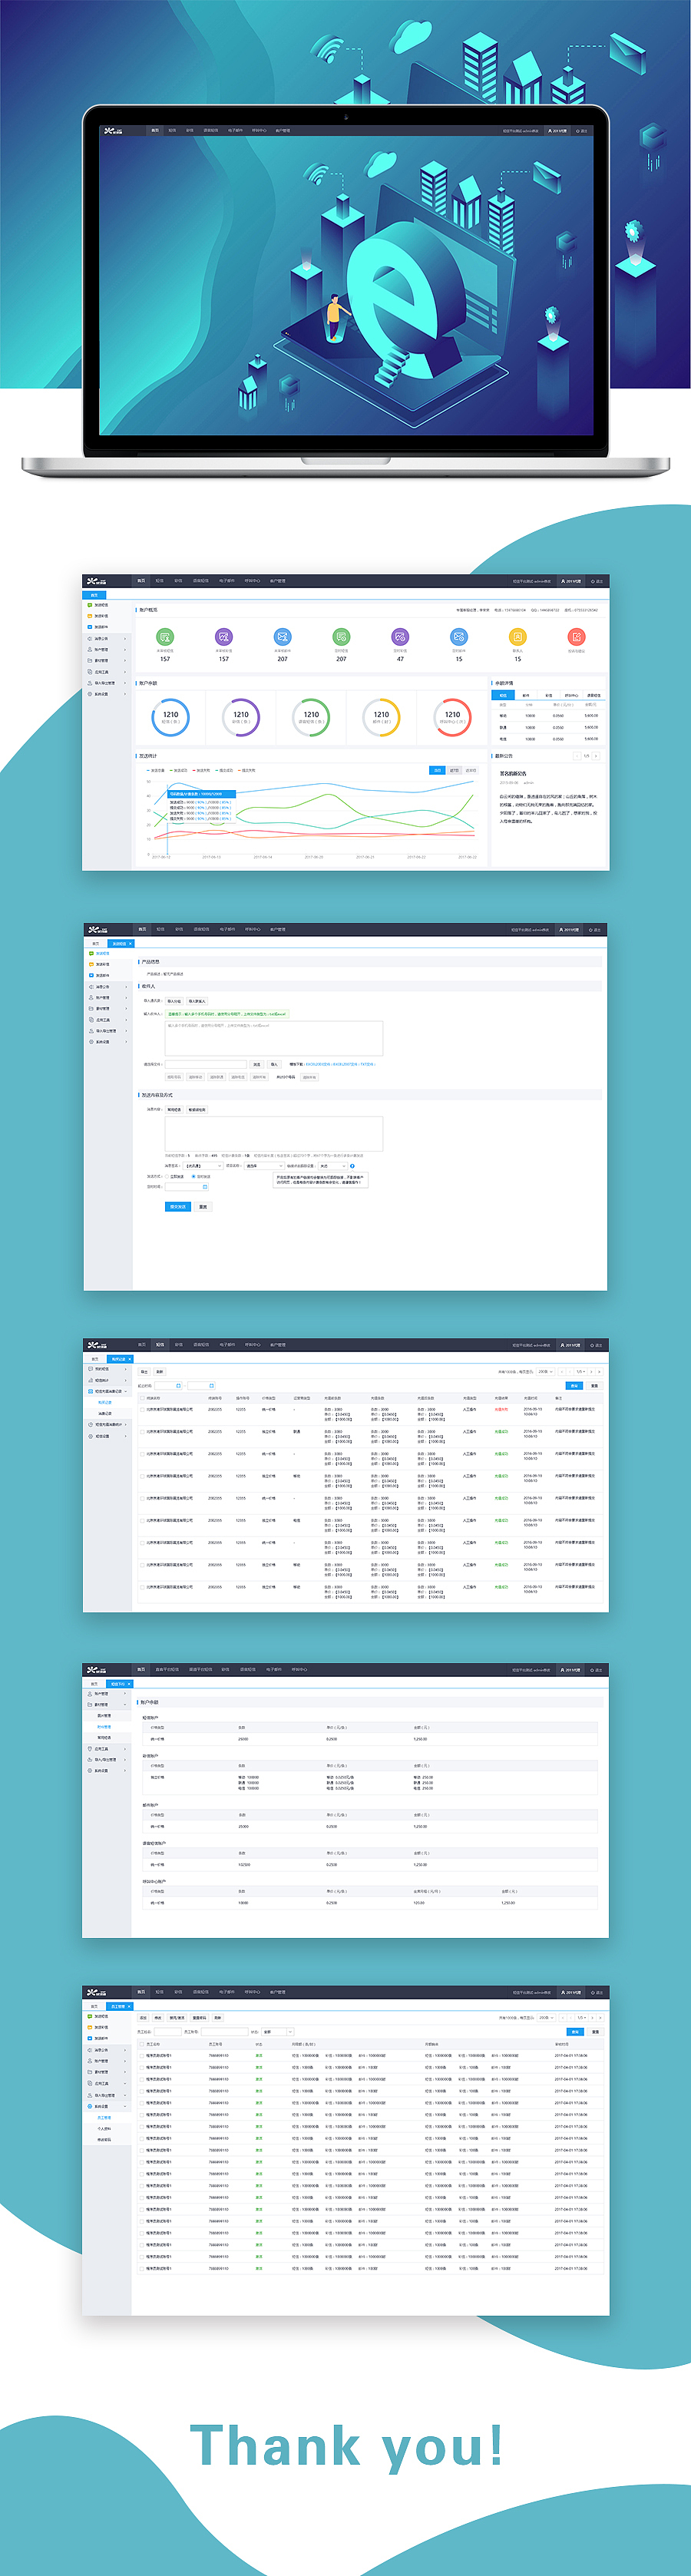Click the blue envelope icon showing 15 on dashboard
The height and width of the screenshot is (2576, 691).
pyautogui.click(x=459, y=637)
